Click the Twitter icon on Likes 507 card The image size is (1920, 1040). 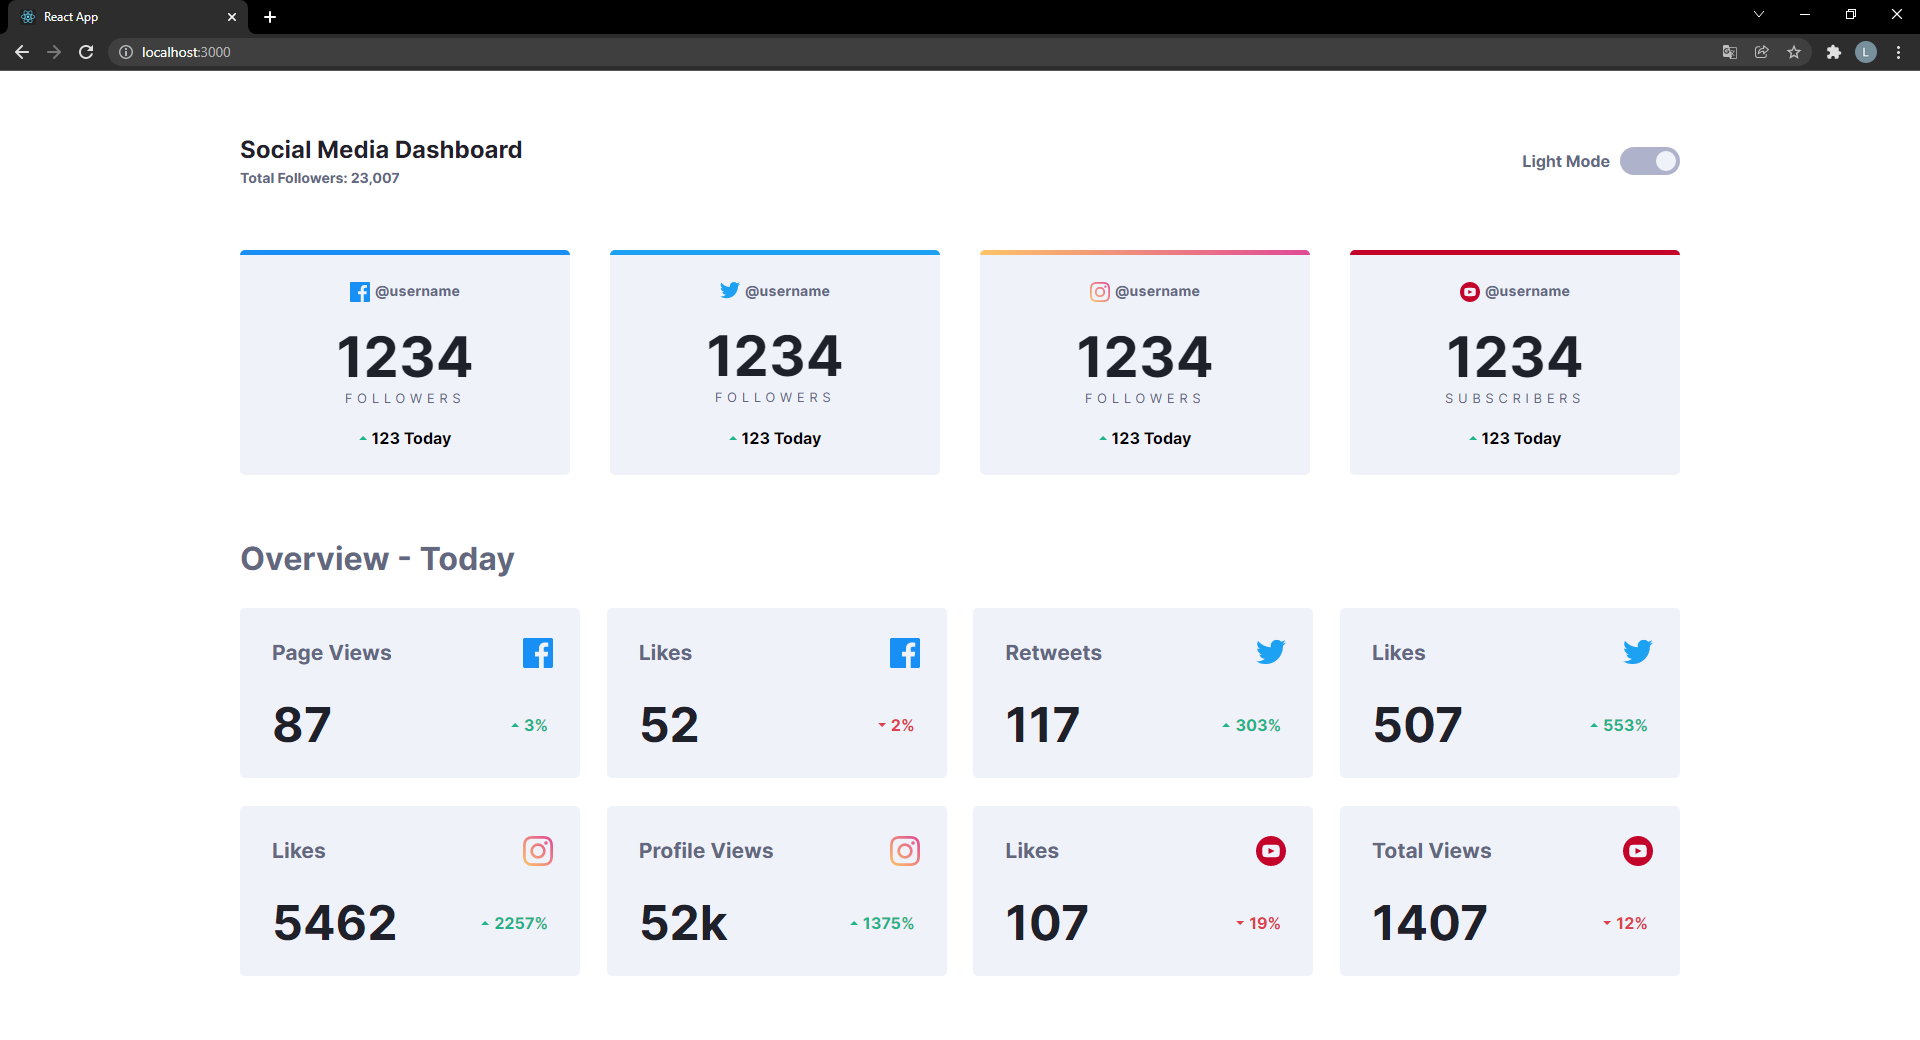coord(1638,652)
